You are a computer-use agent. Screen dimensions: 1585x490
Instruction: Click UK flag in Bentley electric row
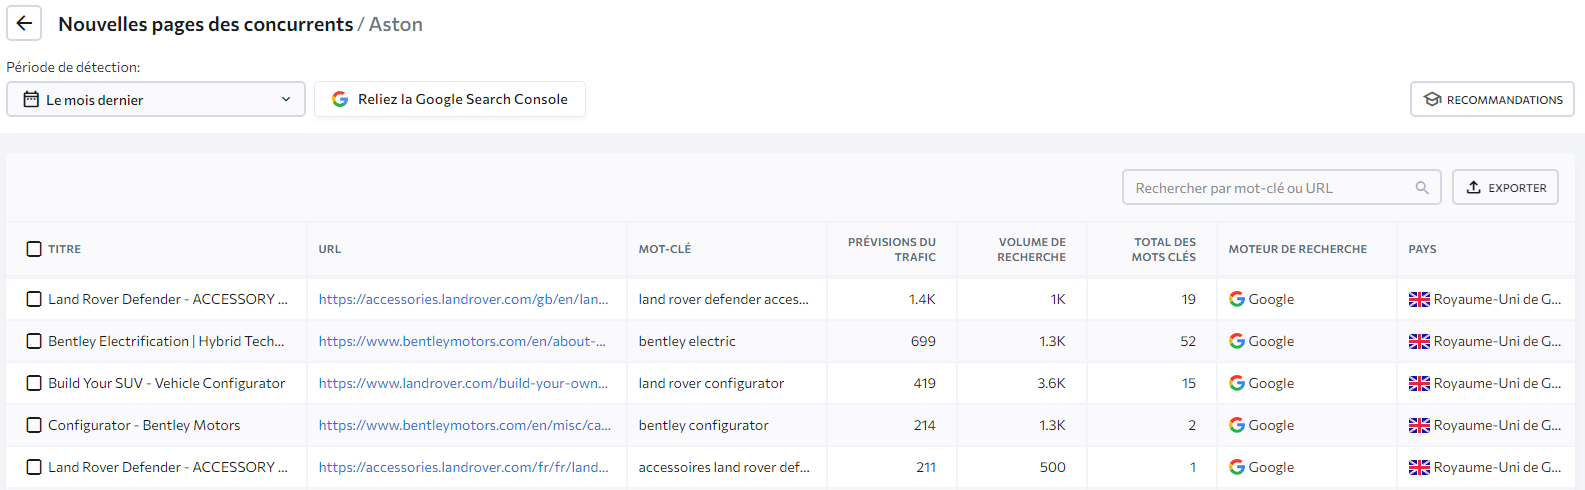(1419, 341)
